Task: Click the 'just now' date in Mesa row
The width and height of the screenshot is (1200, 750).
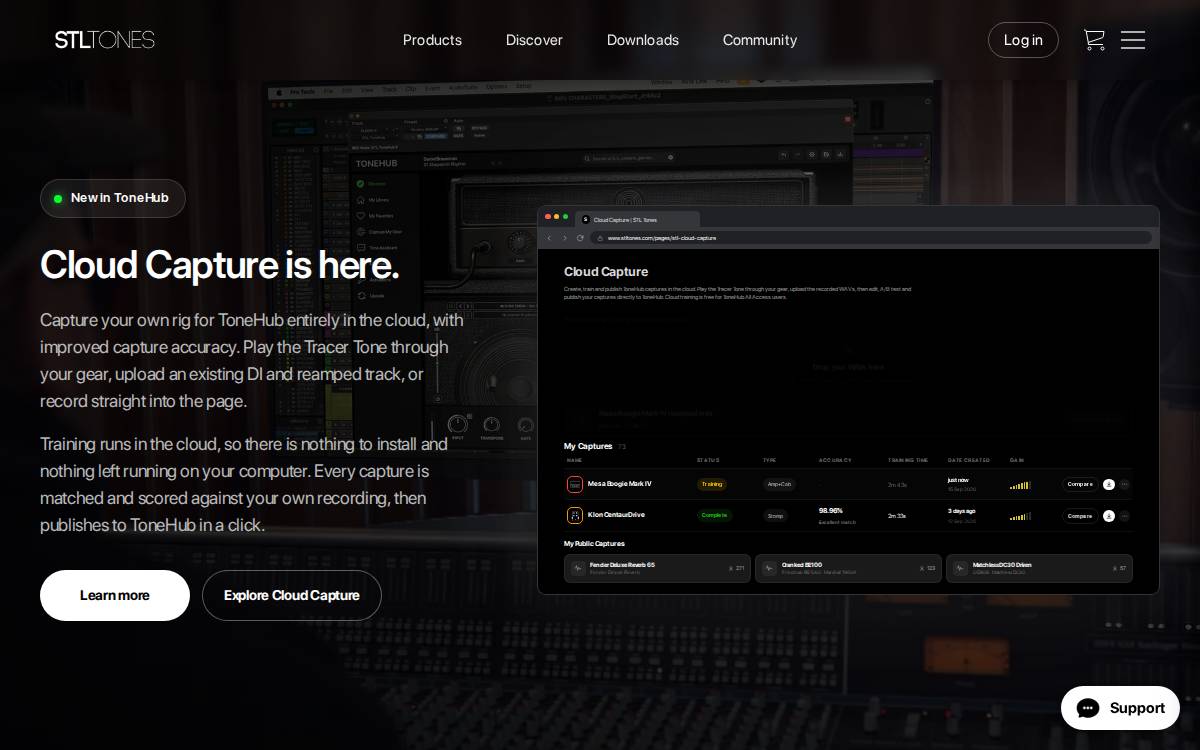Action: pos(958,480)
